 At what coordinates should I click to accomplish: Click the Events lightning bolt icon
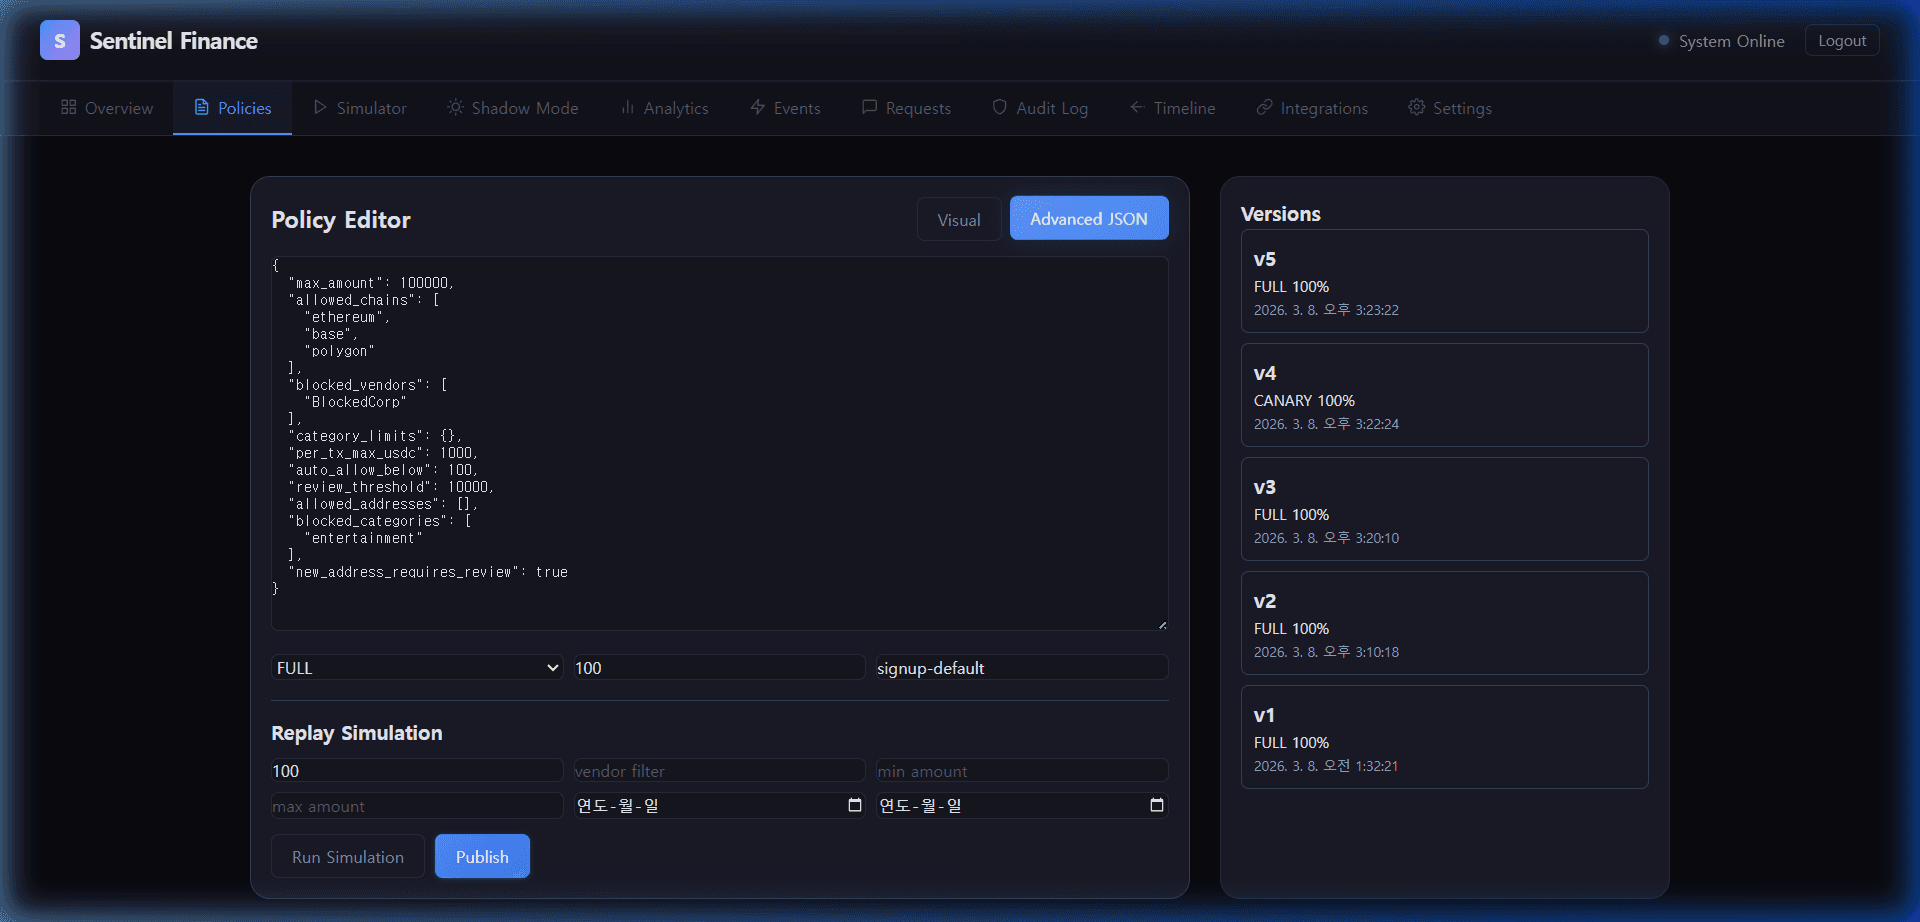(x=757, y=107)
